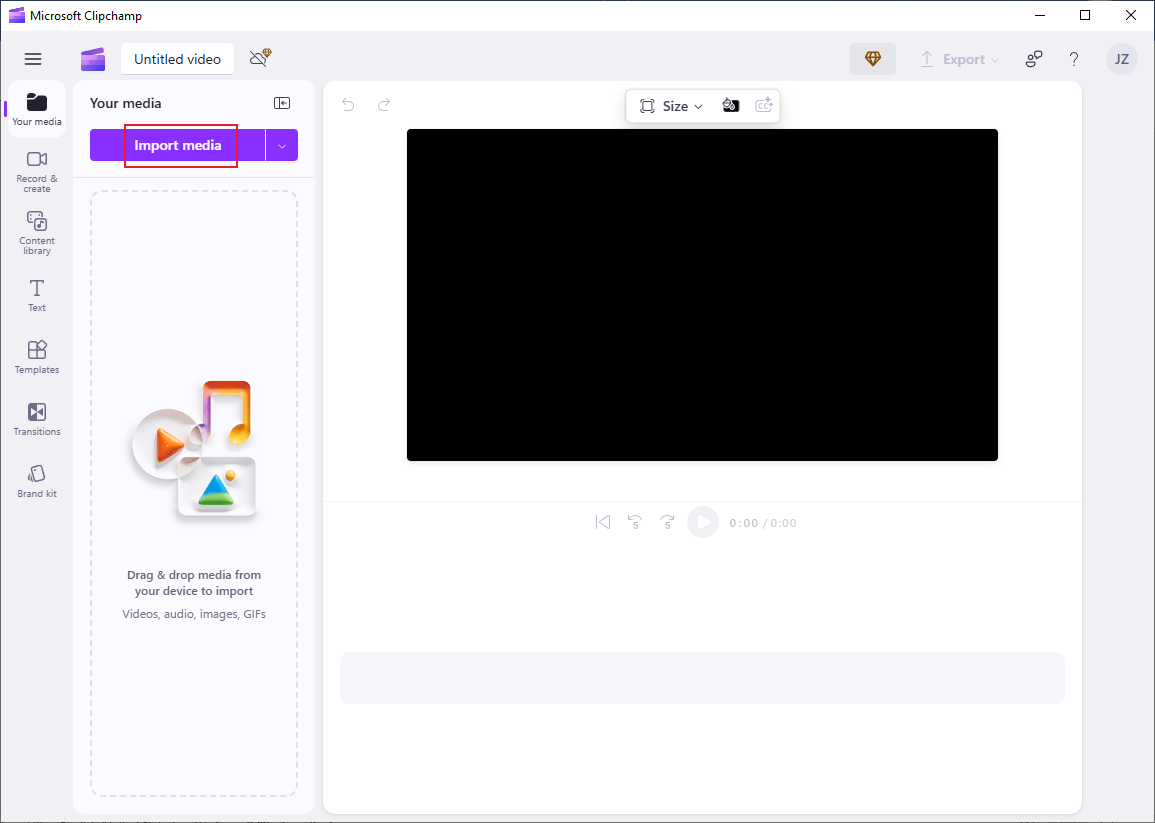
Task: Toggle the captions CC button
Action: coord(764,106)
